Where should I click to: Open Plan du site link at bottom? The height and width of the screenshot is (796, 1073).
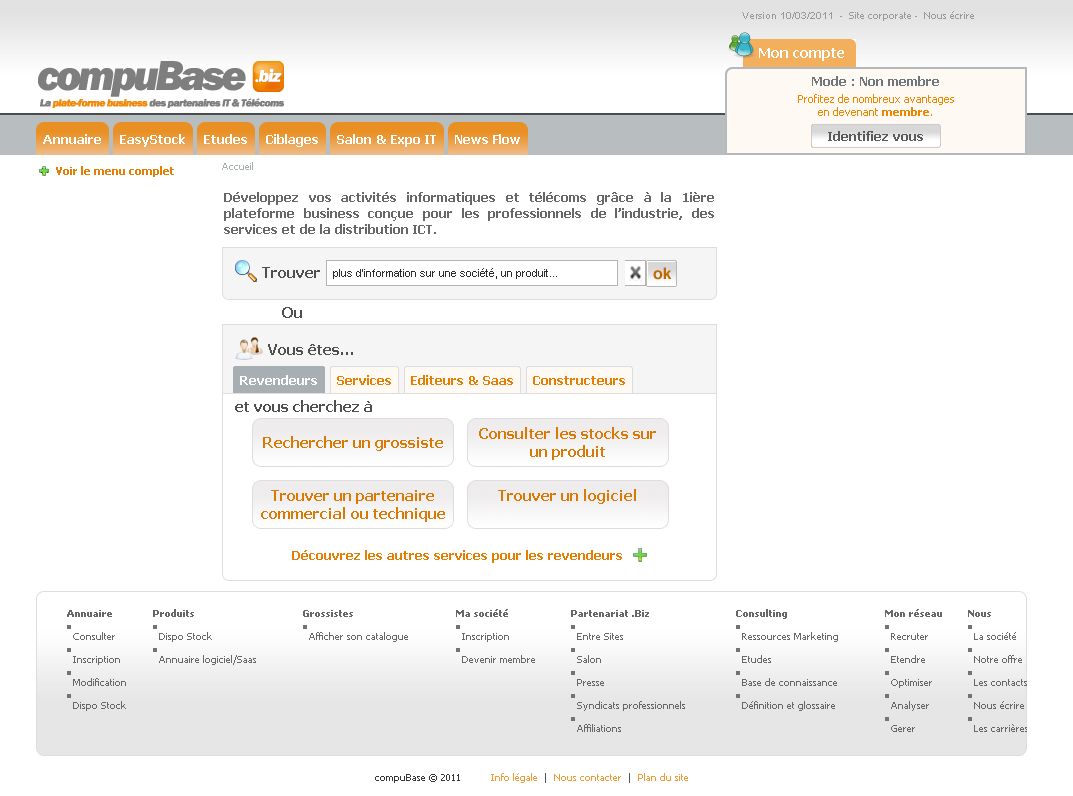[x=662, y=778]
